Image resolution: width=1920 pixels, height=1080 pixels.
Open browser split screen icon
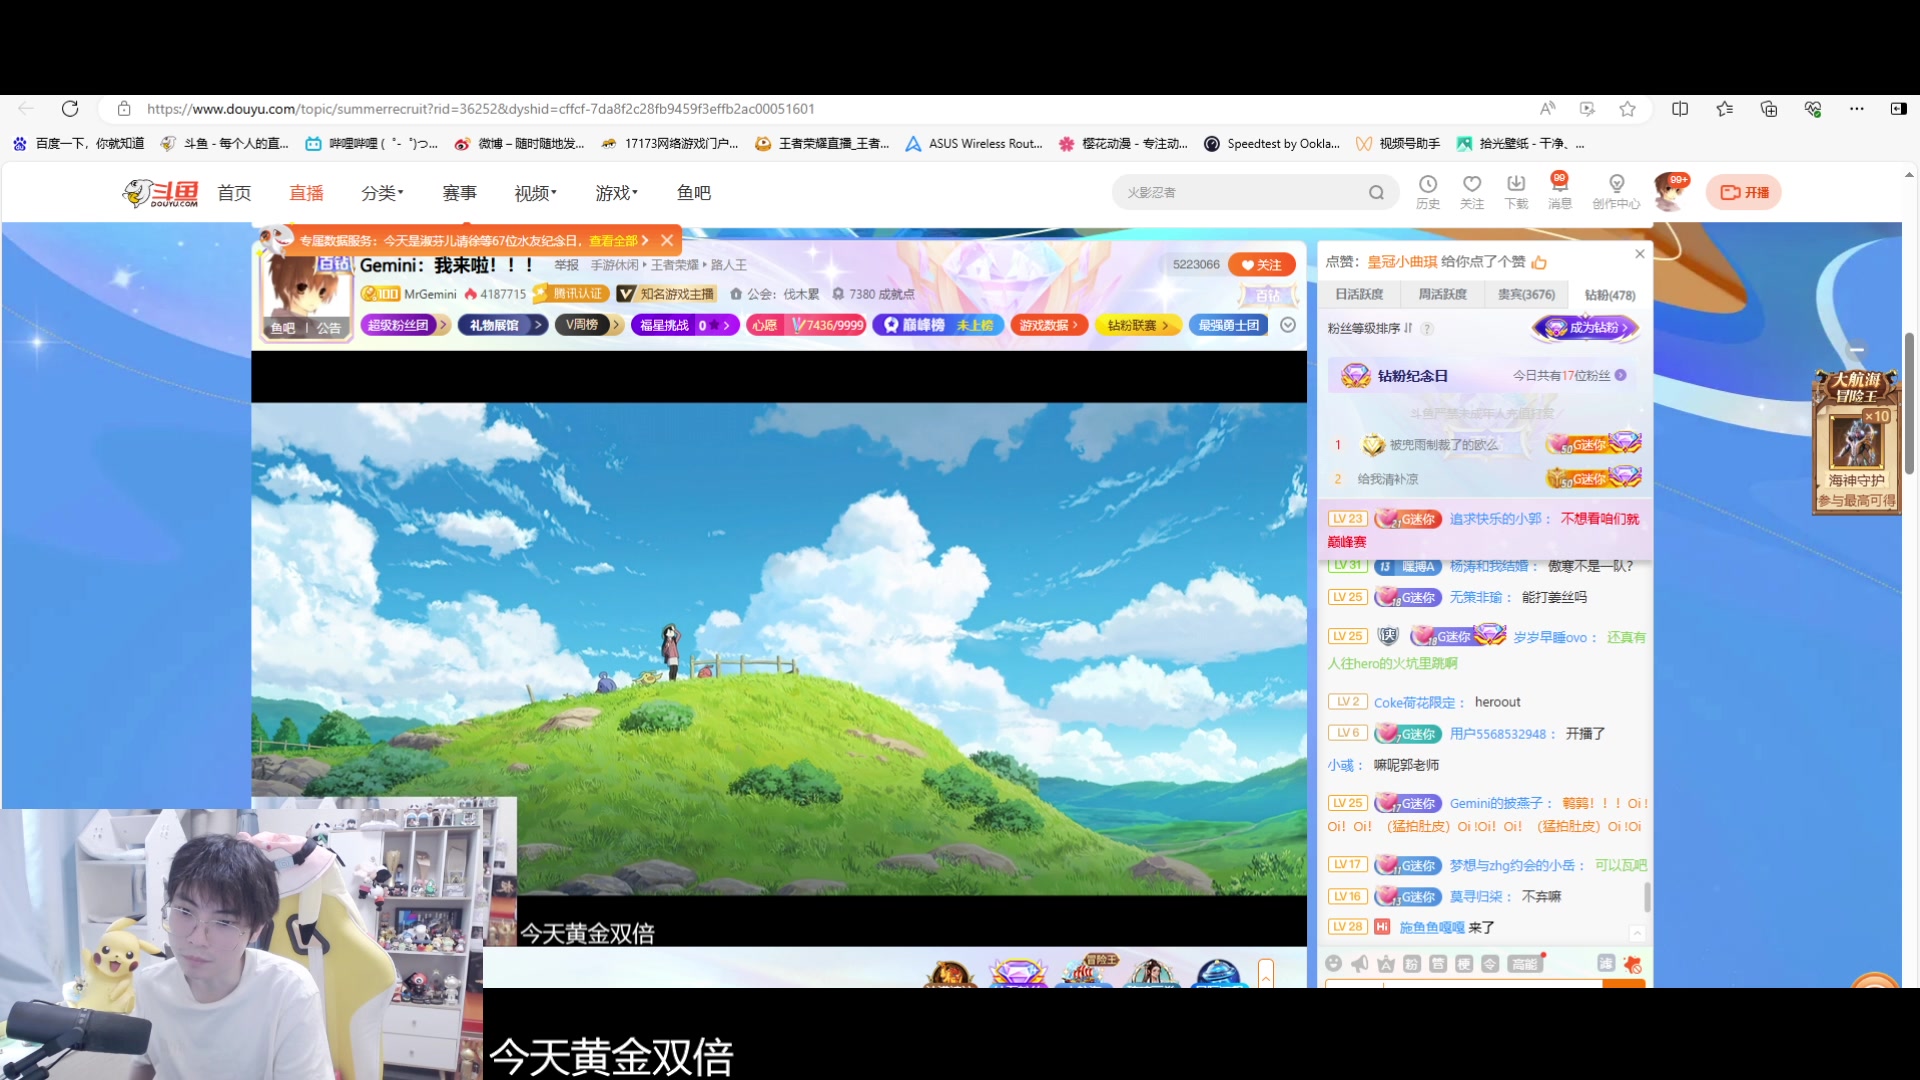pos(1680,108)
